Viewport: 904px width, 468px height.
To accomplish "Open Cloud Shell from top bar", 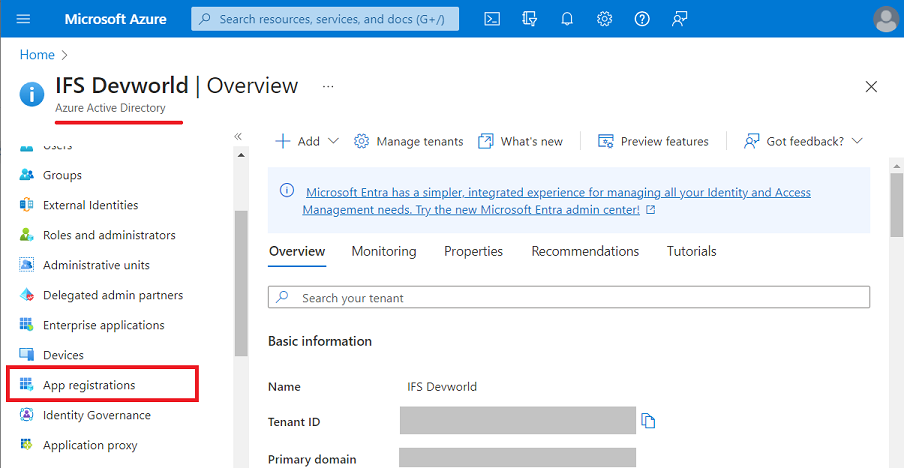I will (x=491, y=19).
